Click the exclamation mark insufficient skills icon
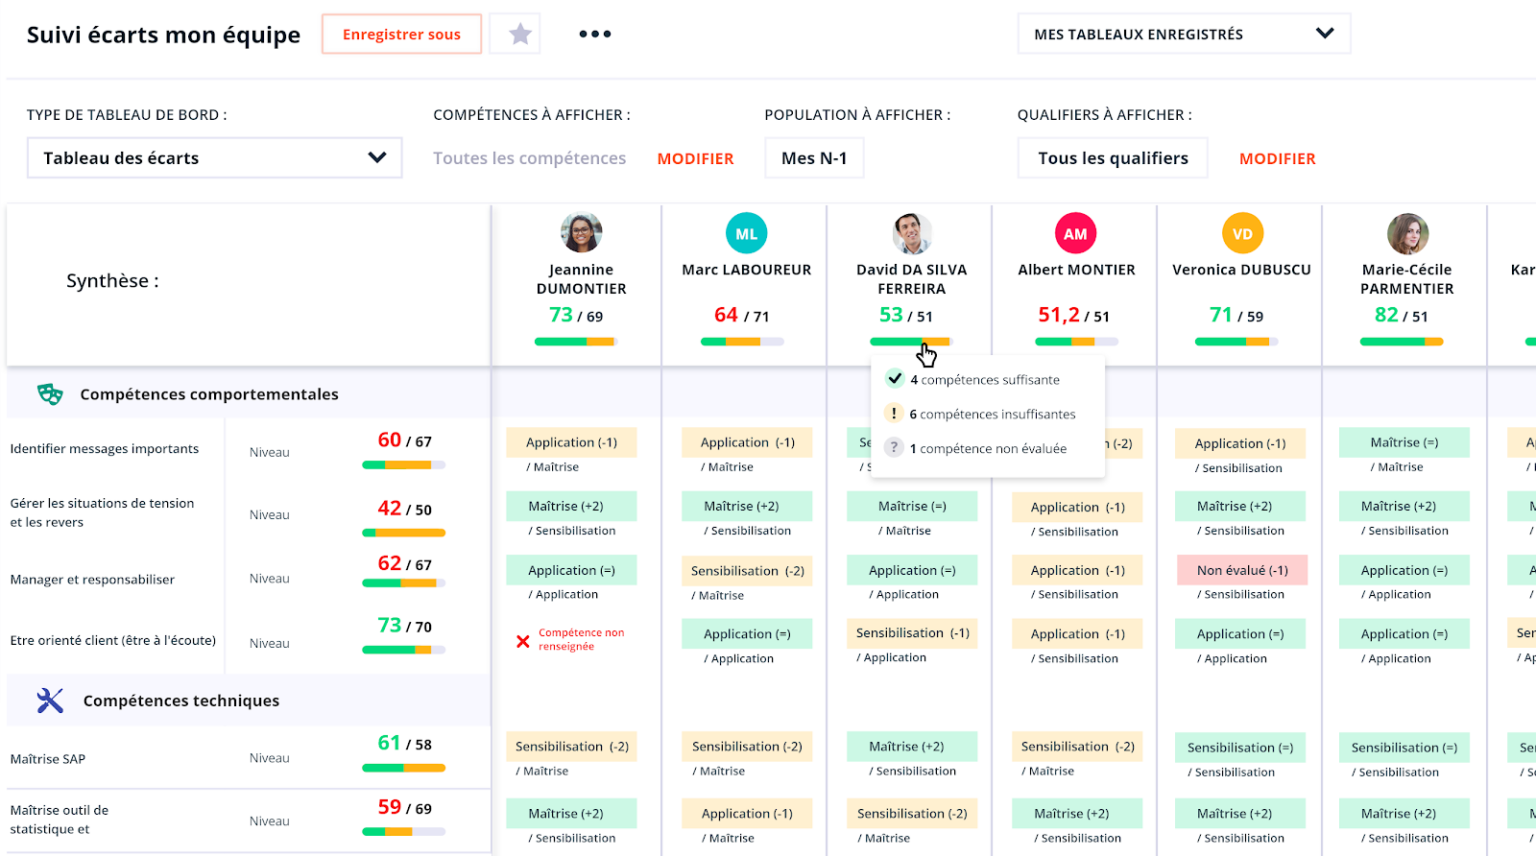Viewport: 1536px width, 856px height. click(x=894, y=413)
